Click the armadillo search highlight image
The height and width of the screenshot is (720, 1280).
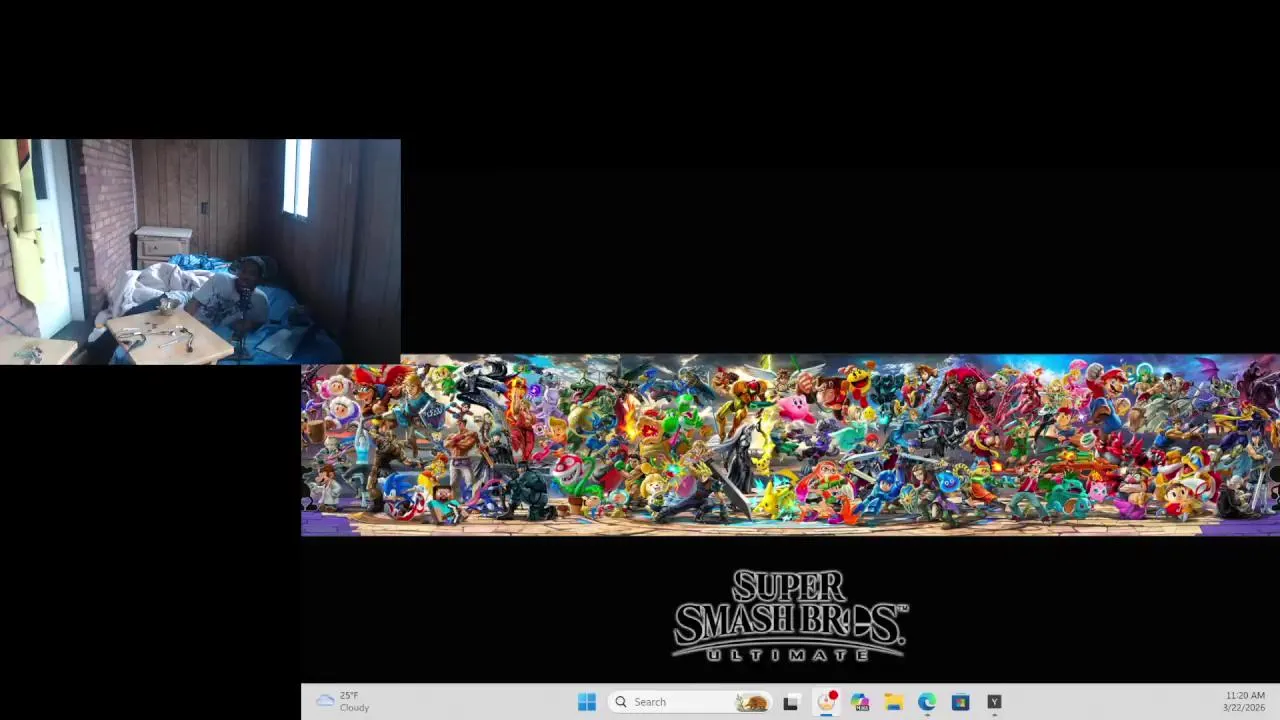(x=752, y=702)
